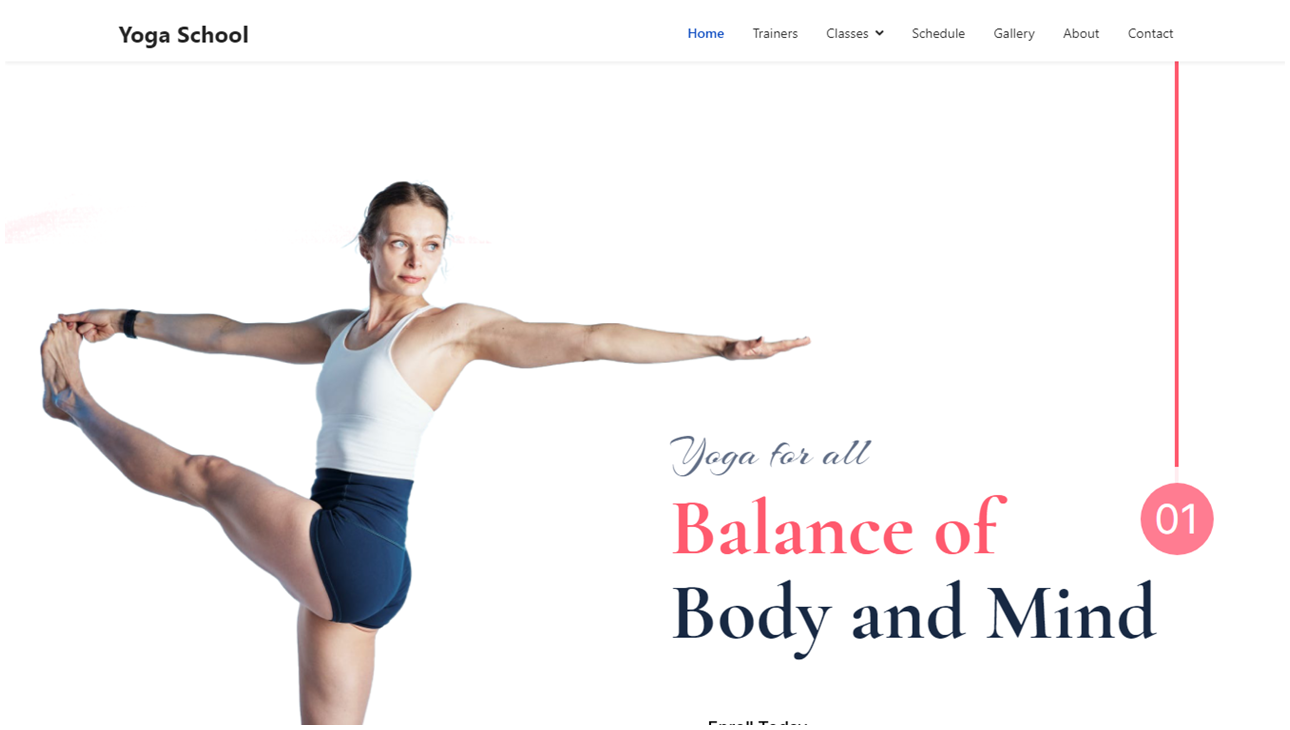Open the Home menu item
Image resolution: width=1290 pixels, height=730 pixels.
[x=705, y=33]
